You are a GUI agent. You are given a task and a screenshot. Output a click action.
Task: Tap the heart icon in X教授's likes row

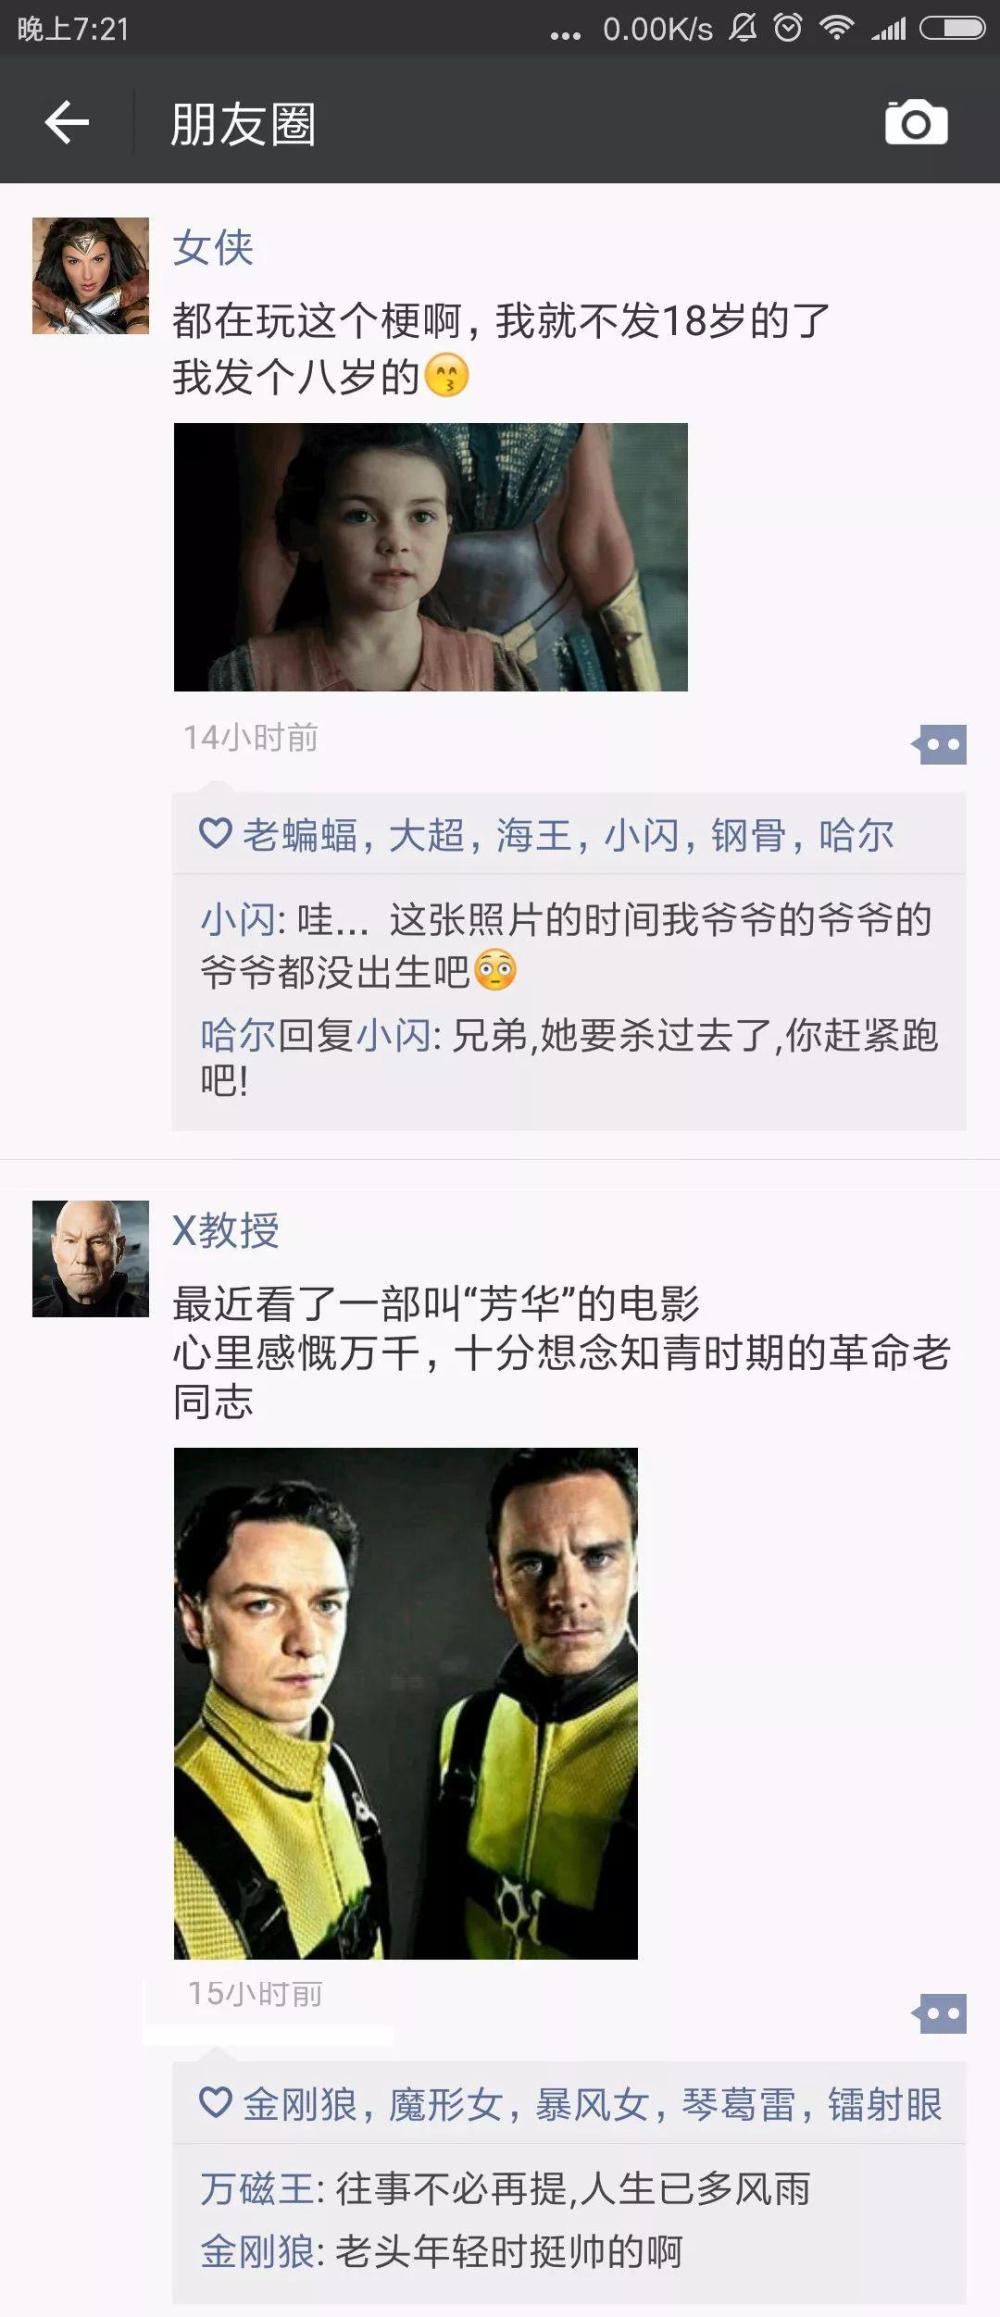[215, 2103]
